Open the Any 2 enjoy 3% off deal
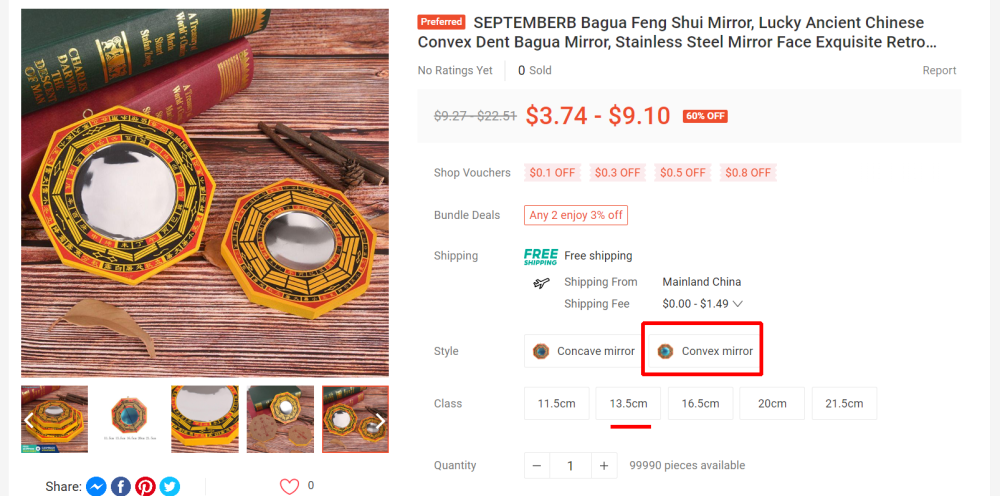Image resolution: width=1000 pixels, height=496 pixels. [576, 215]
